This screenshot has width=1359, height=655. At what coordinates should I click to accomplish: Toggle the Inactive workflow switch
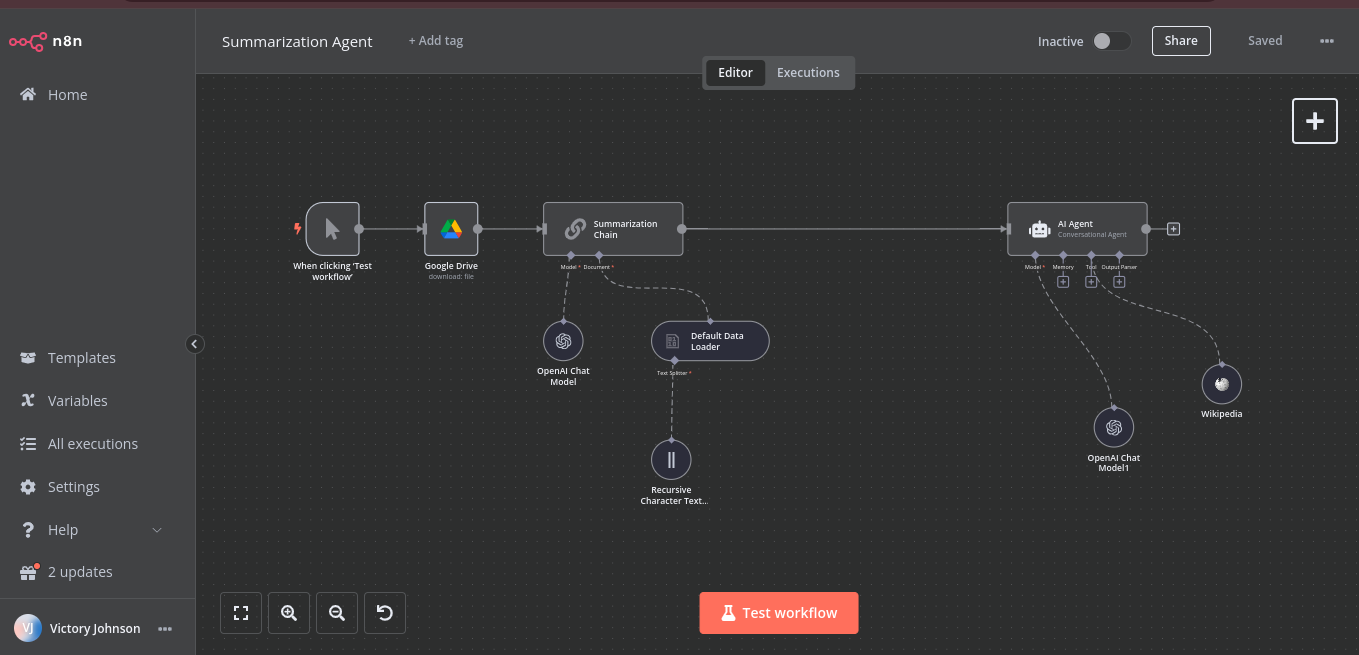1111,41
